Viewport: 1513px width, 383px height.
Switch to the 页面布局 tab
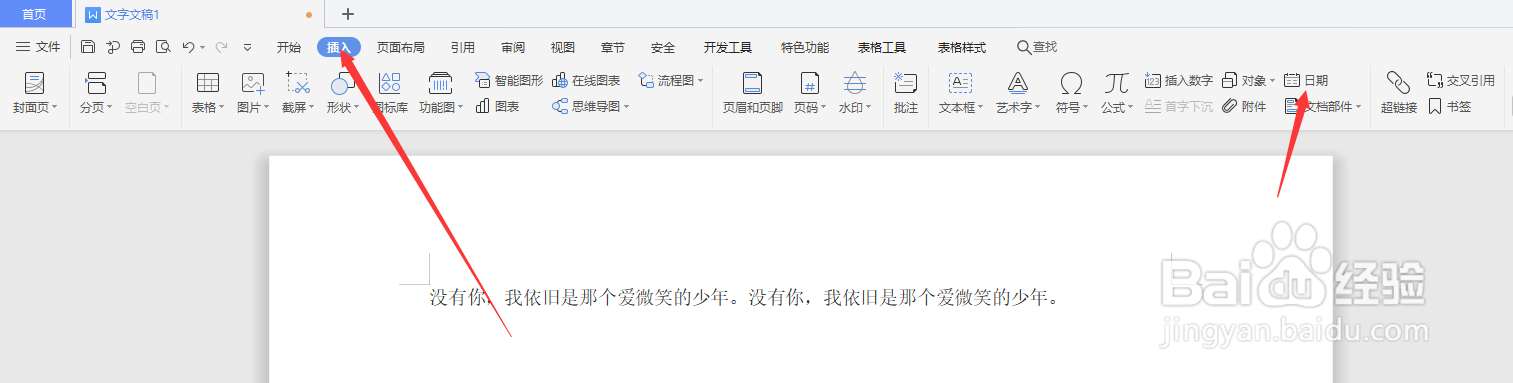[x=401, y=47]
